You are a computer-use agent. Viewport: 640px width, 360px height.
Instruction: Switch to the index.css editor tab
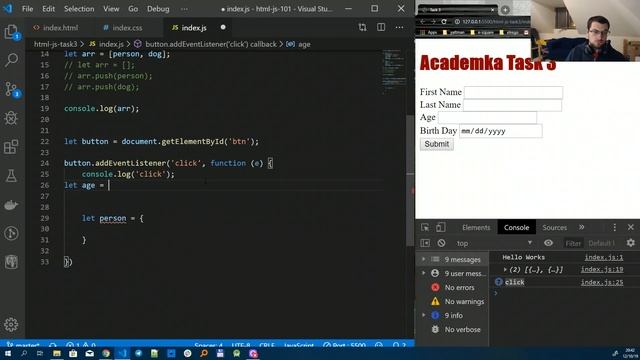pyautogui.click(x=123, y=28)
